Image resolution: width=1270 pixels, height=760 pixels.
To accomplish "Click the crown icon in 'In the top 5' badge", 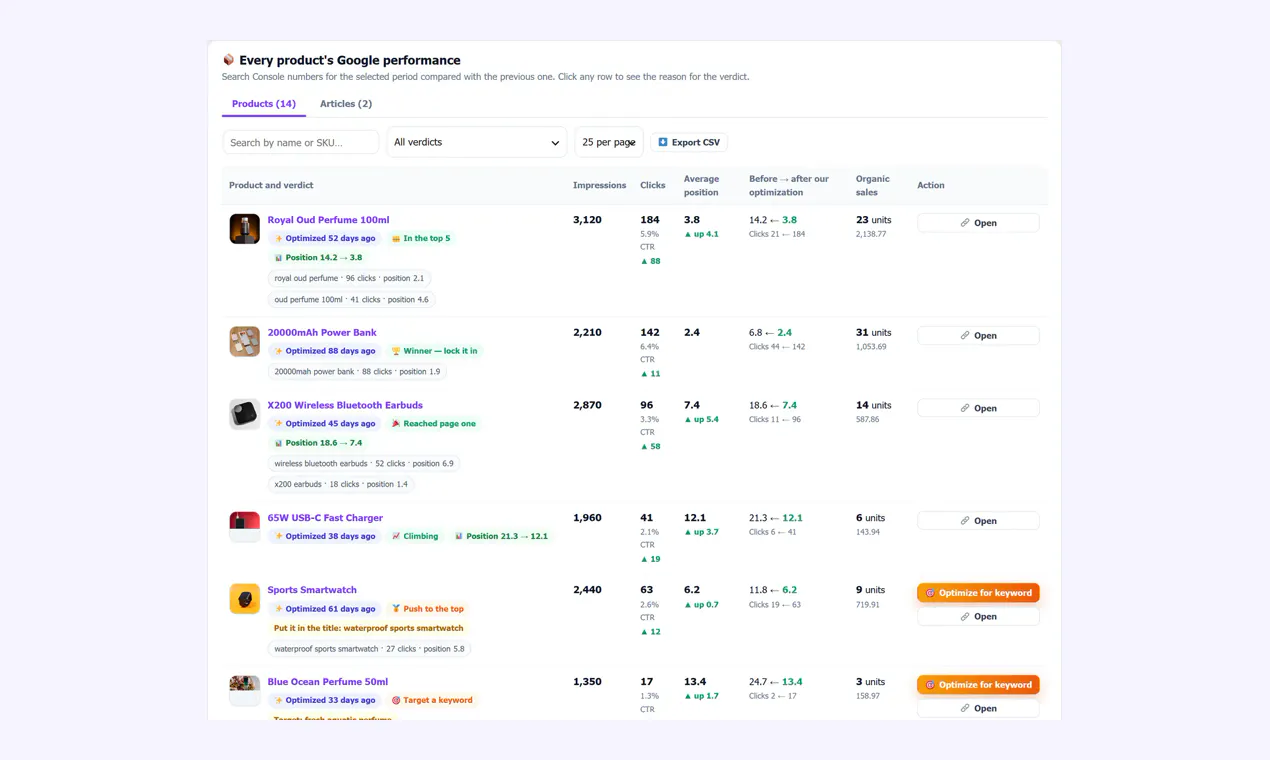I will click(396, 239).
